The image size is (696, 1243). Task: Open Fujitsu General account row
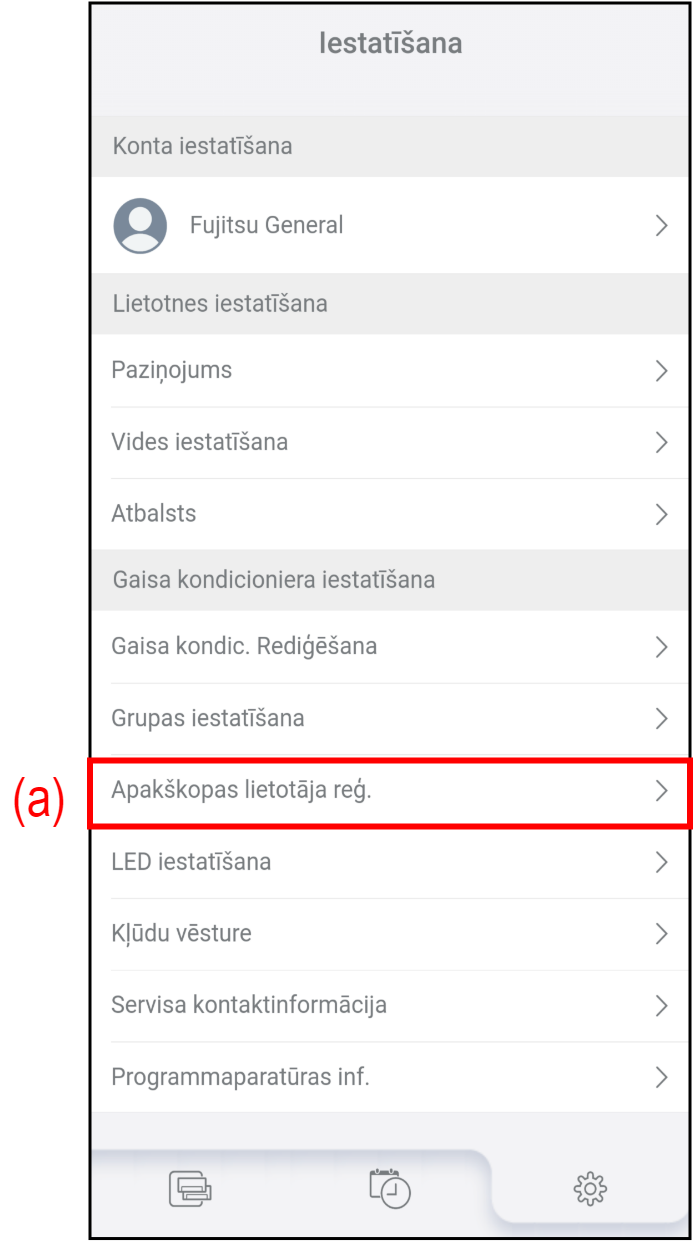[390, 225]
